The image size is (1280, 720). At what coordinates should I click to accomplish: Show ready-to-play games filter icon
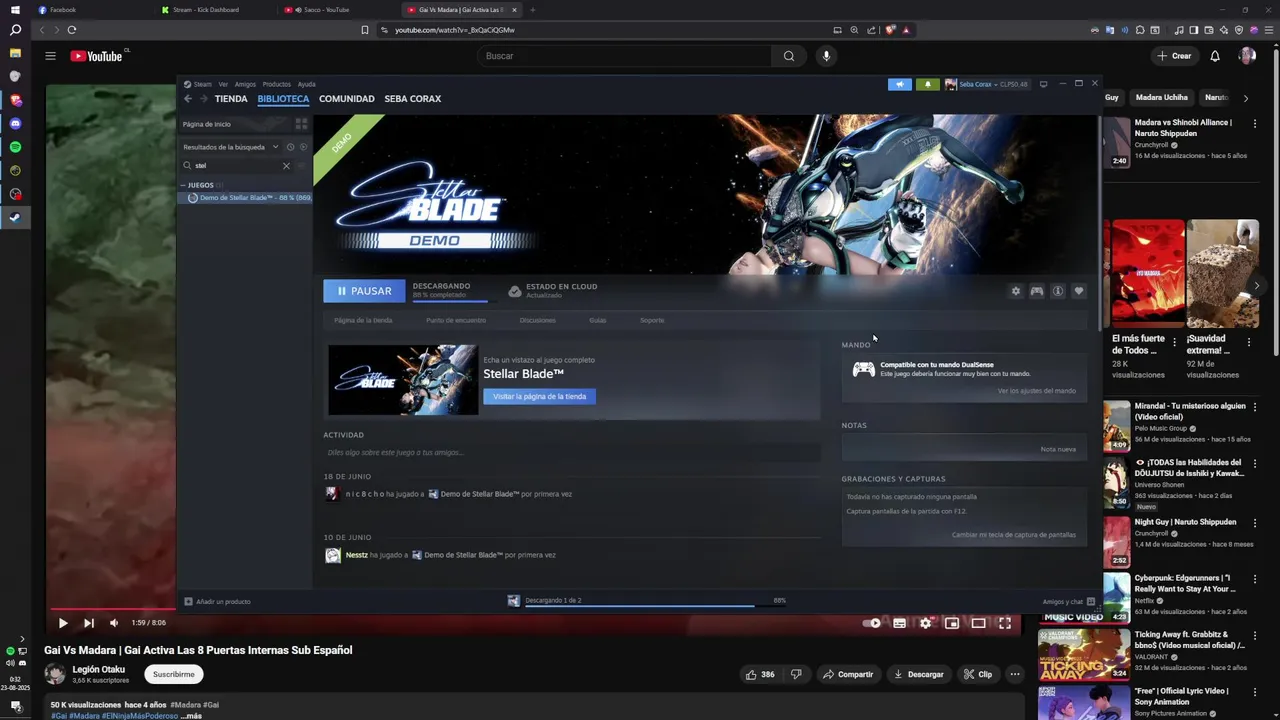303,147
